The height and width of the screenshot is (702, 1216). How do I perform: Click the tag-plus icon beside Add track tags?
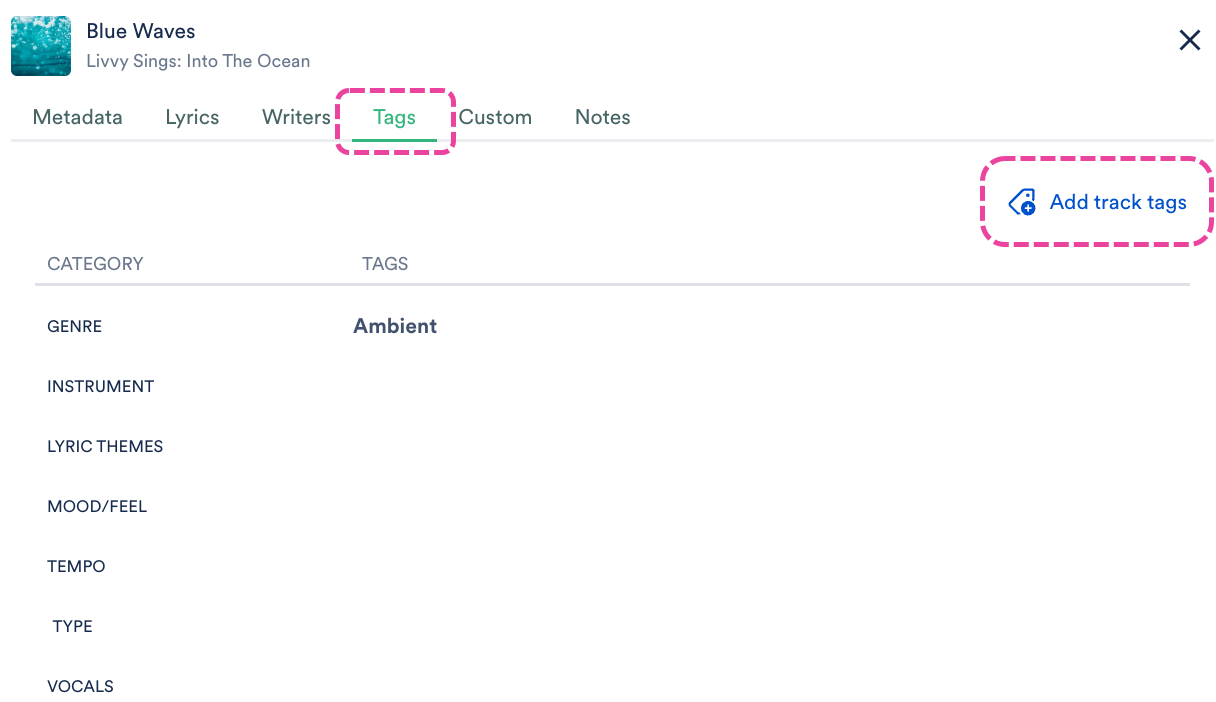1022,202
